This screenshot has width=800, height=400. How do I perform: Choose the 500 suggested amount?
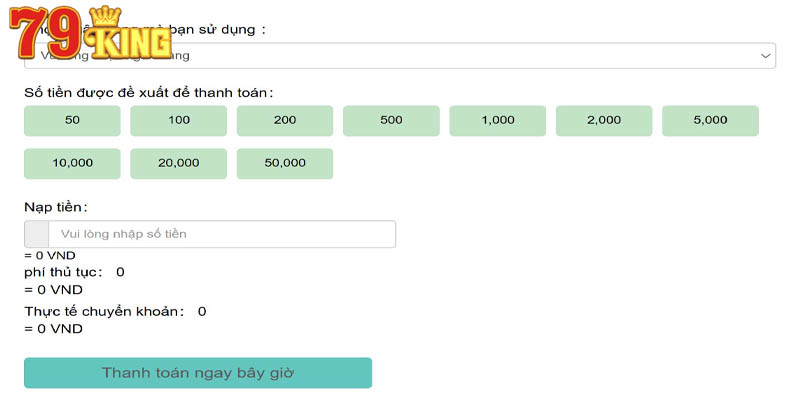[391, 120]
